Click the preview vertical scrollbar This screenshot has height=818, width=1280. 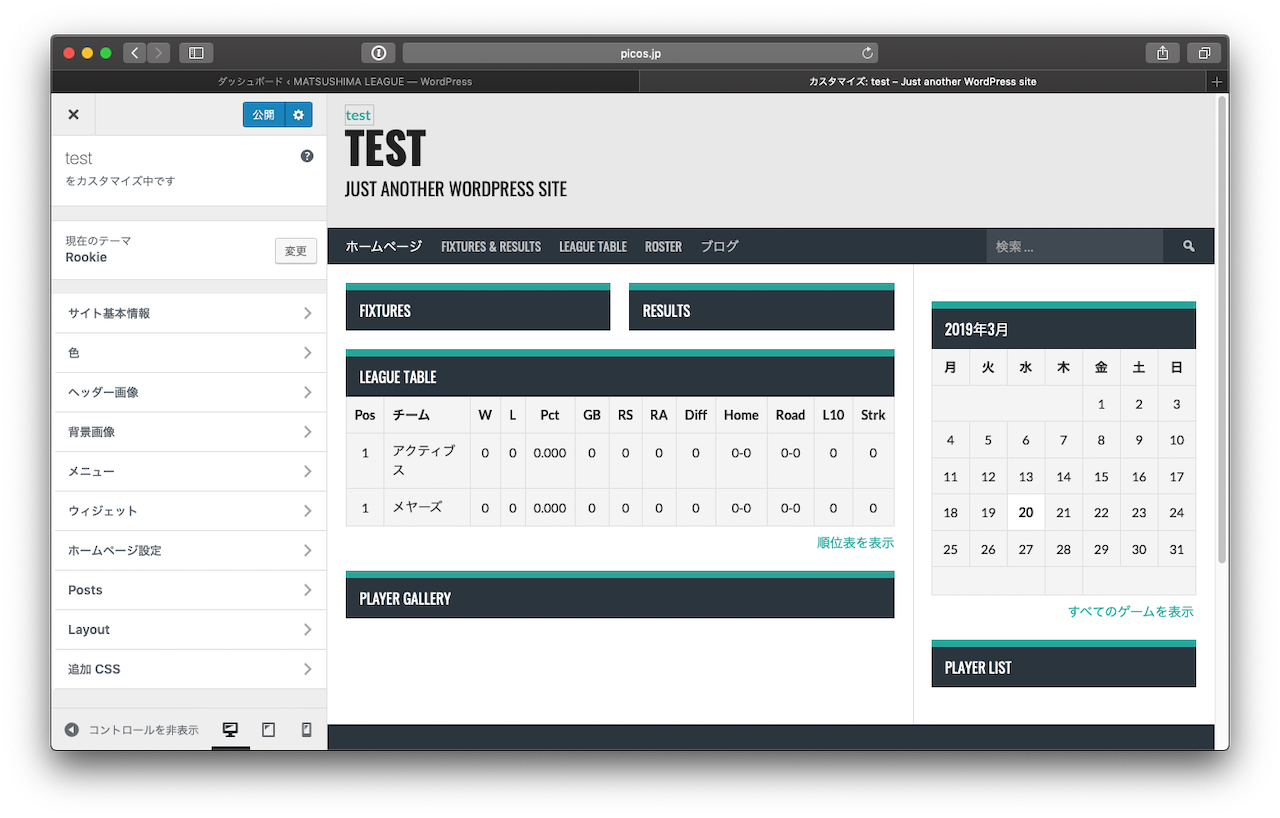coord(1221,329)
